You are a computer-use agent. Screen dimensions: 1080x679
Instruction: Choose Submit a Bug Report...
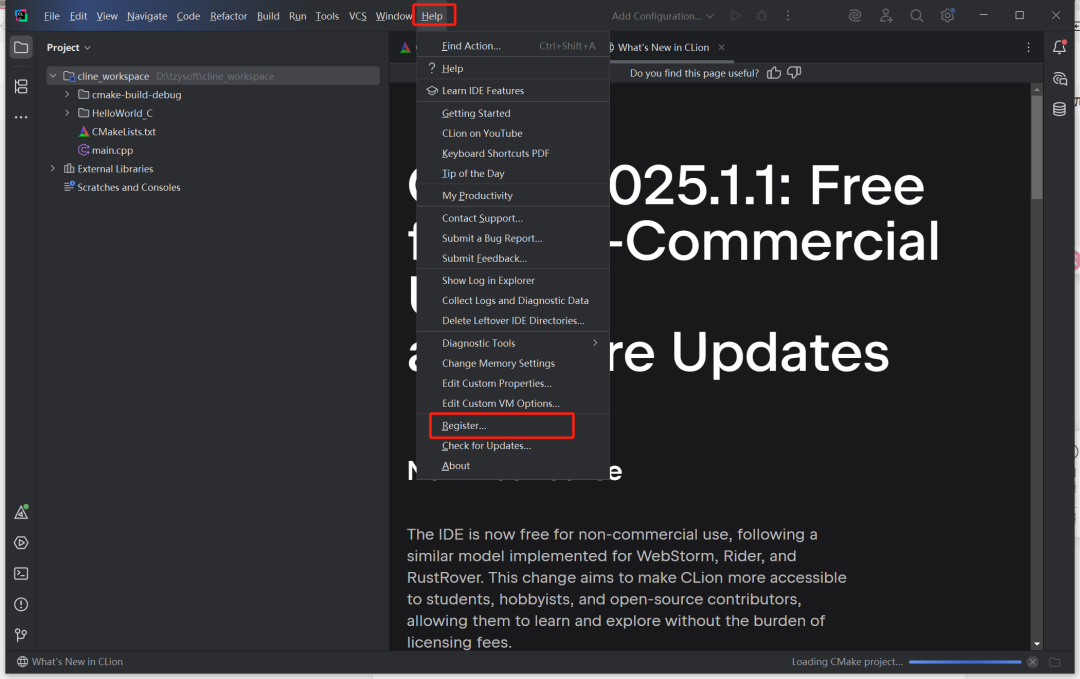[x=512, y=238]
